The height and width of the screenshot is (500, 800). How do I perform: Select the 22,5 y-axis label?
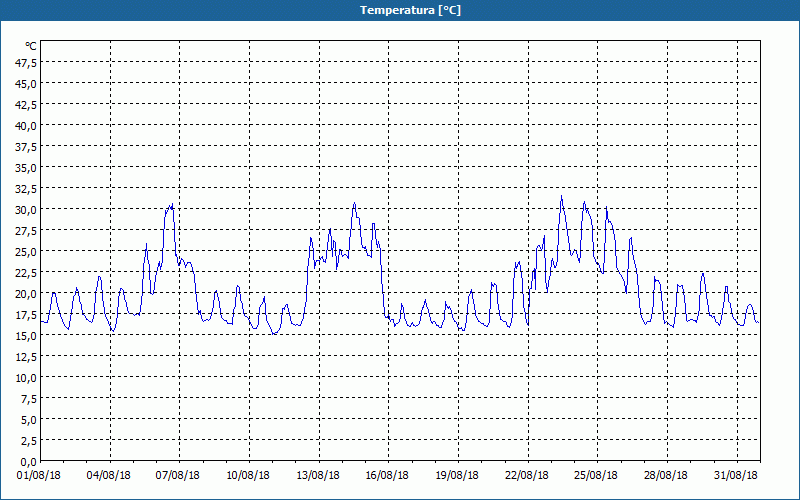26,273
